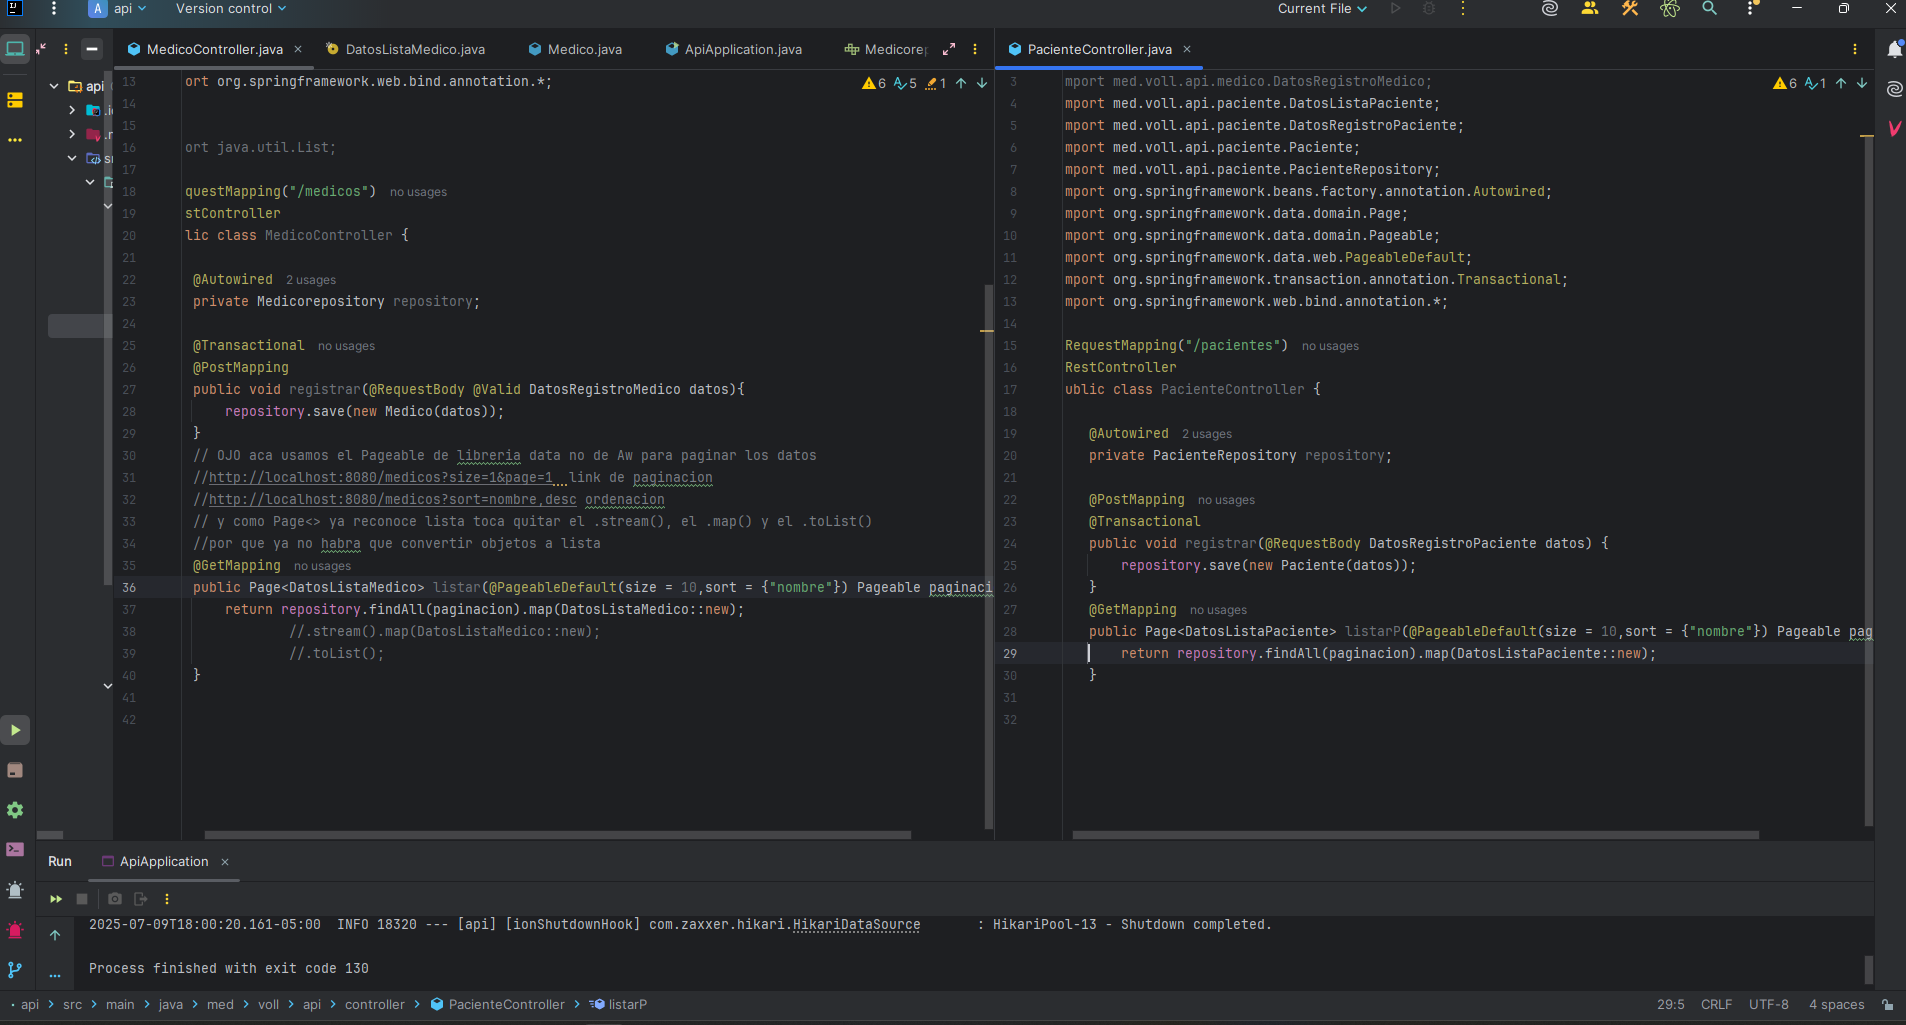1906x1025 pixels.
Task: Click PacienteController in breadcrumb bar
Action: [x=498, y=1005]
